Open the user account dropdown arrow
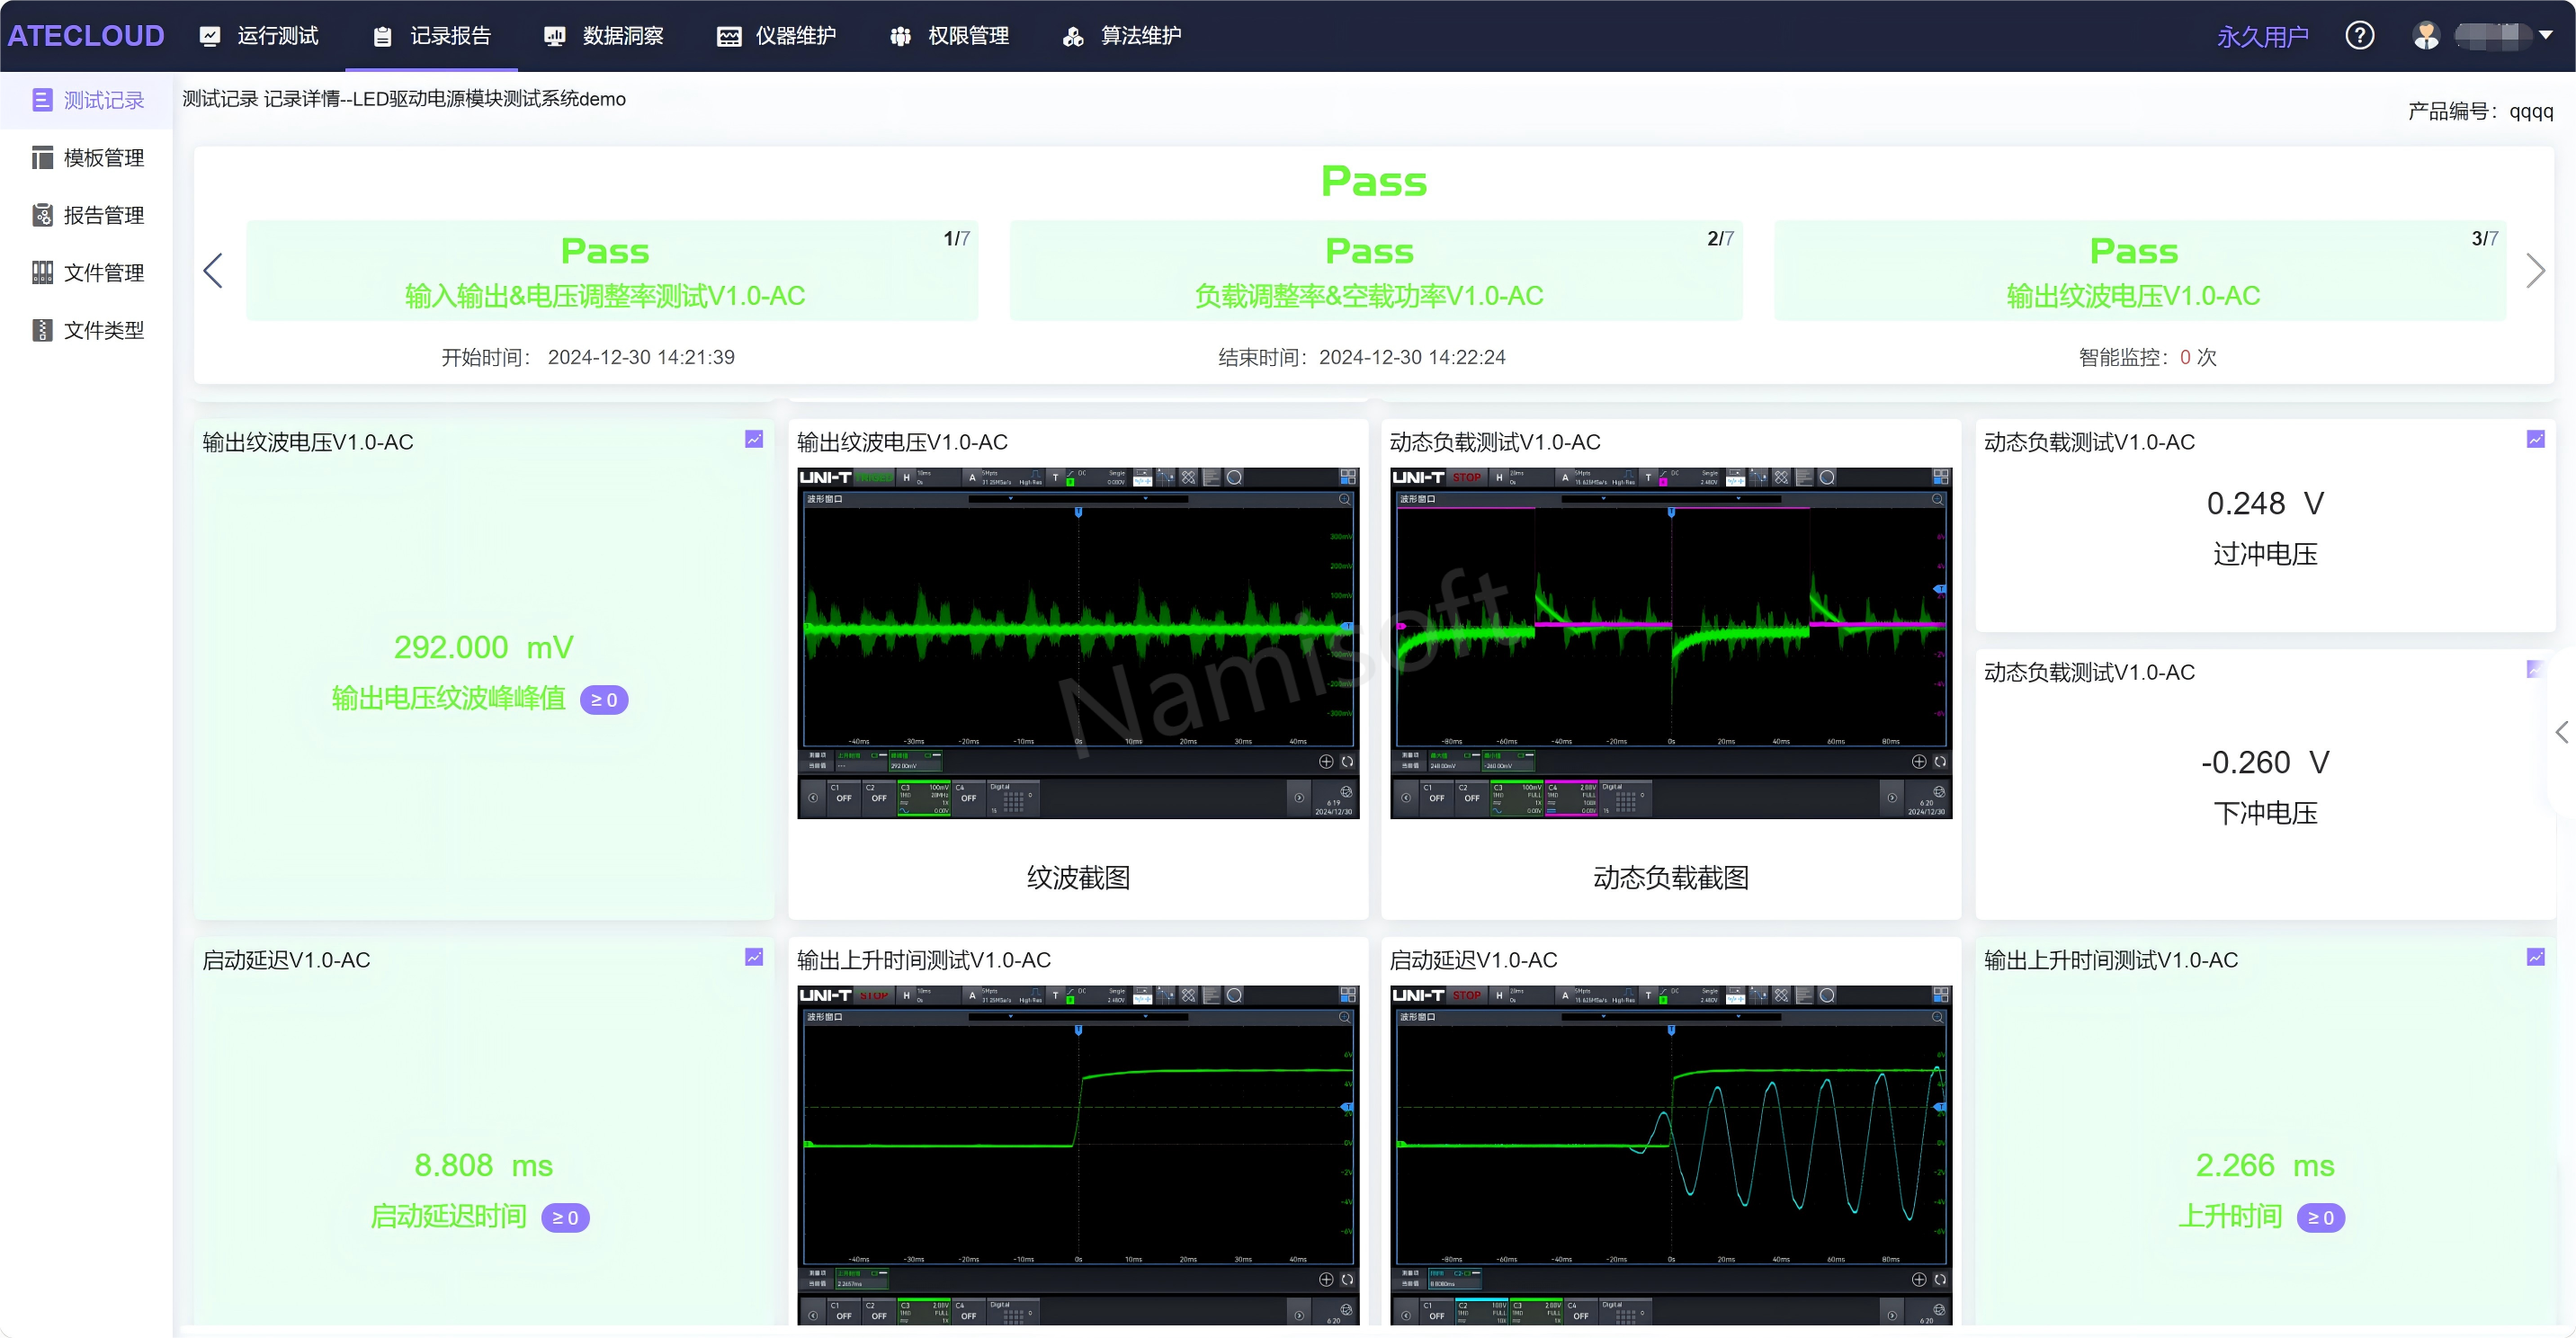2576x1338 pixels. coord(2546,35)
